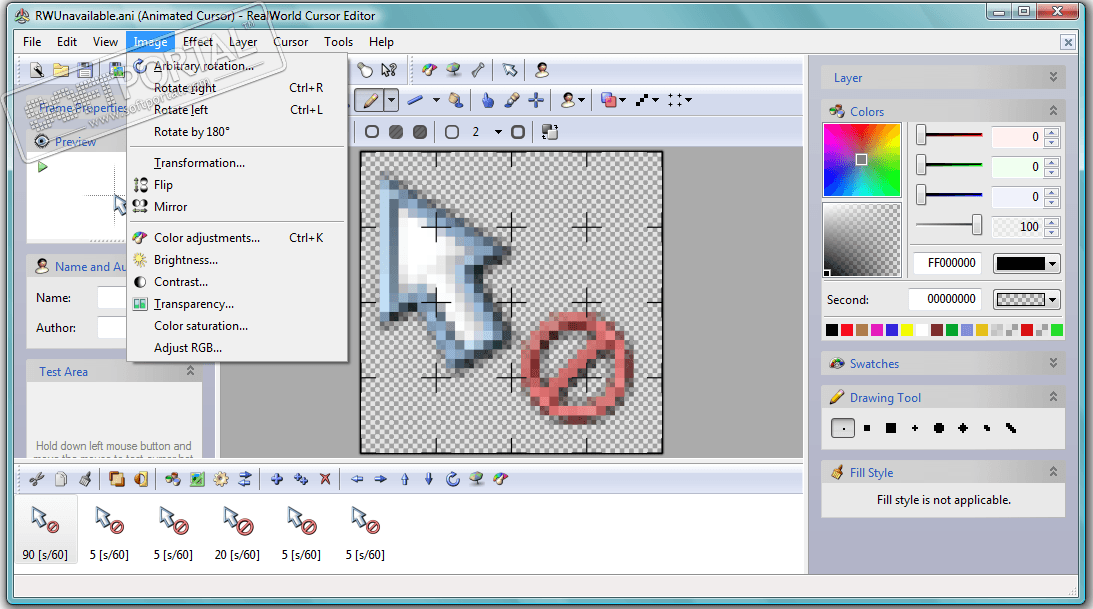The width and height of the screenshot is (1093, 609).
Task: Select the single-pixel dot brush shape
Action: tap(843, 428)
